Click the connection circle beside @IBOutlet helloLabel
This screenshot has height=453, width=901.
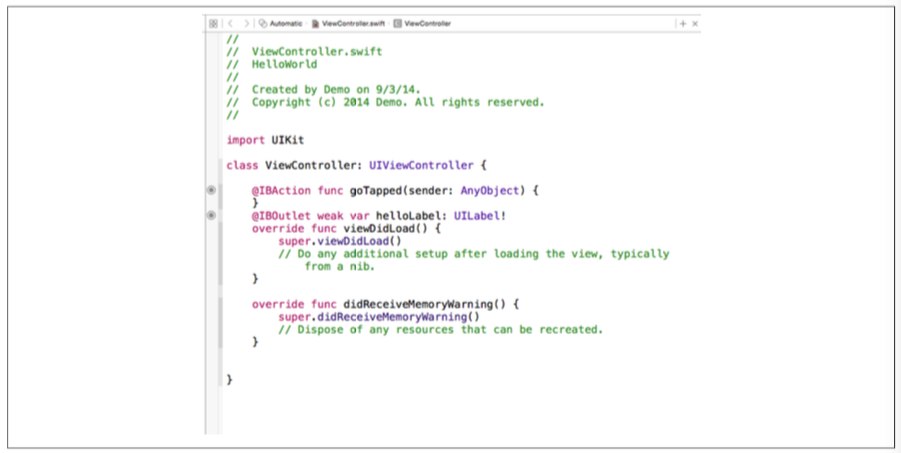click(211, 215)
